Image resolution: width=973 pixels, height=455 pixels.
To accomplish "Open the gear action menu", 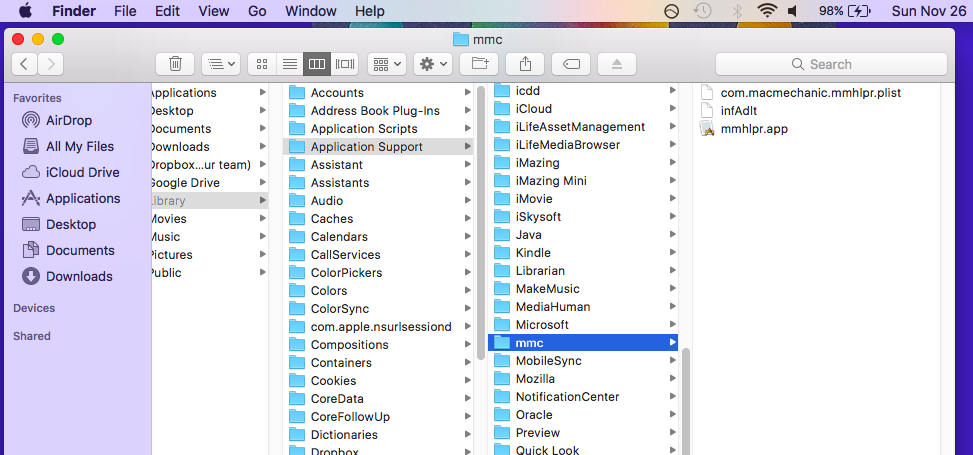I will pyautogui.click(x=433, y=64).
